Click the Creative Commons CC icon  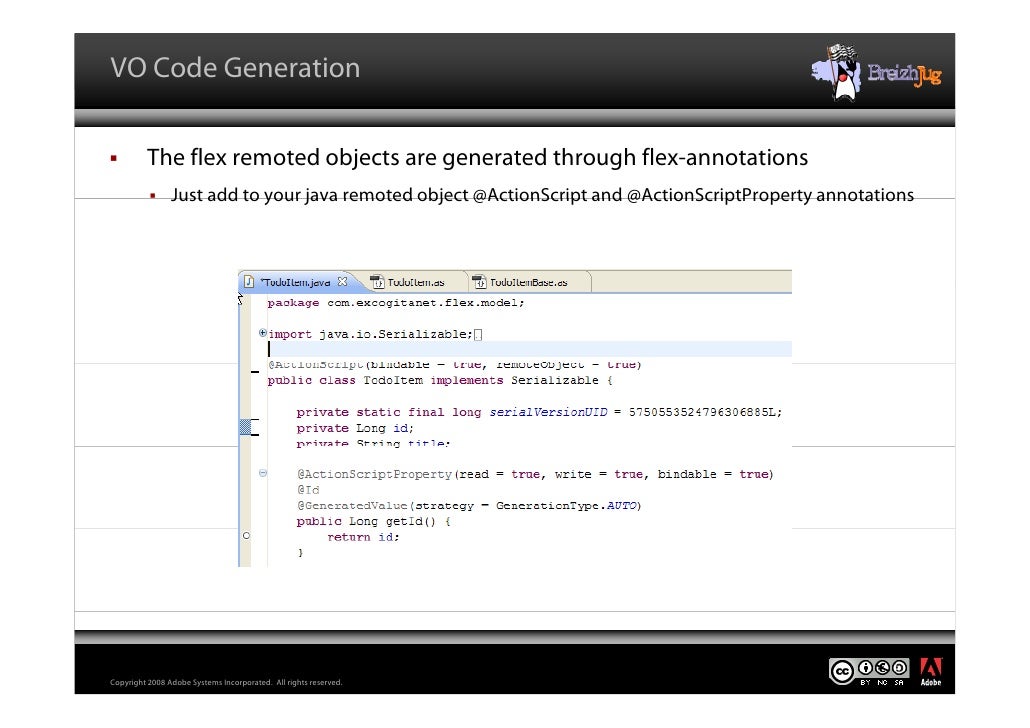coord(844,672)
